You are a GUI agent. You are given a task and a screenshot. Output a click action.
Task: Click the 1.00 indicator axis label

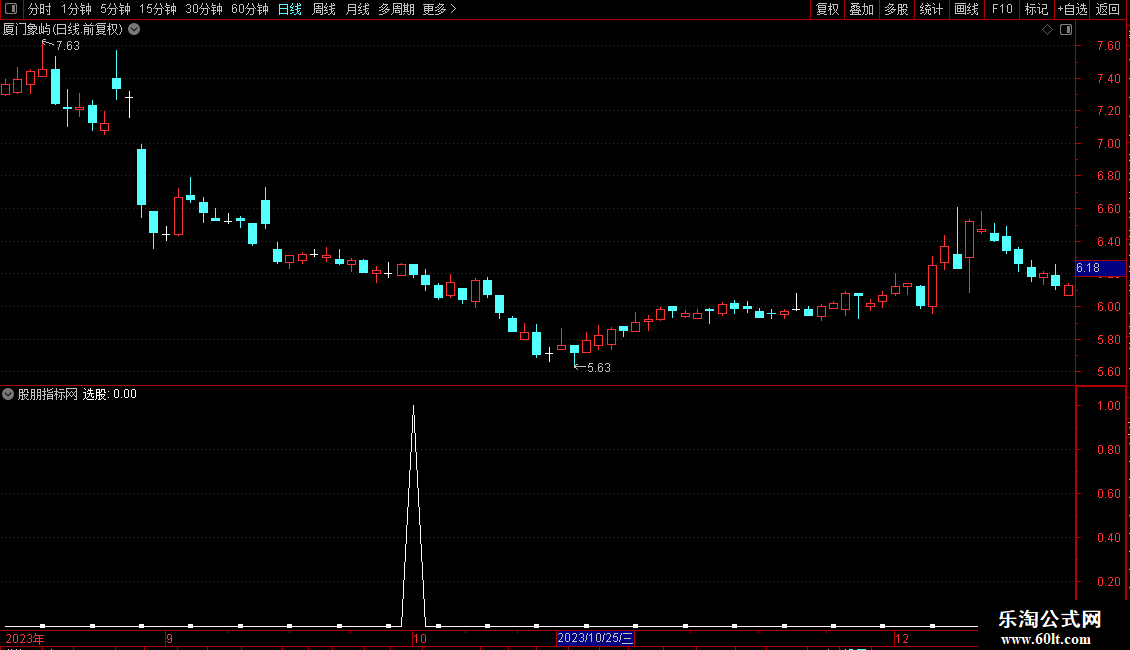coord(1108,406)
